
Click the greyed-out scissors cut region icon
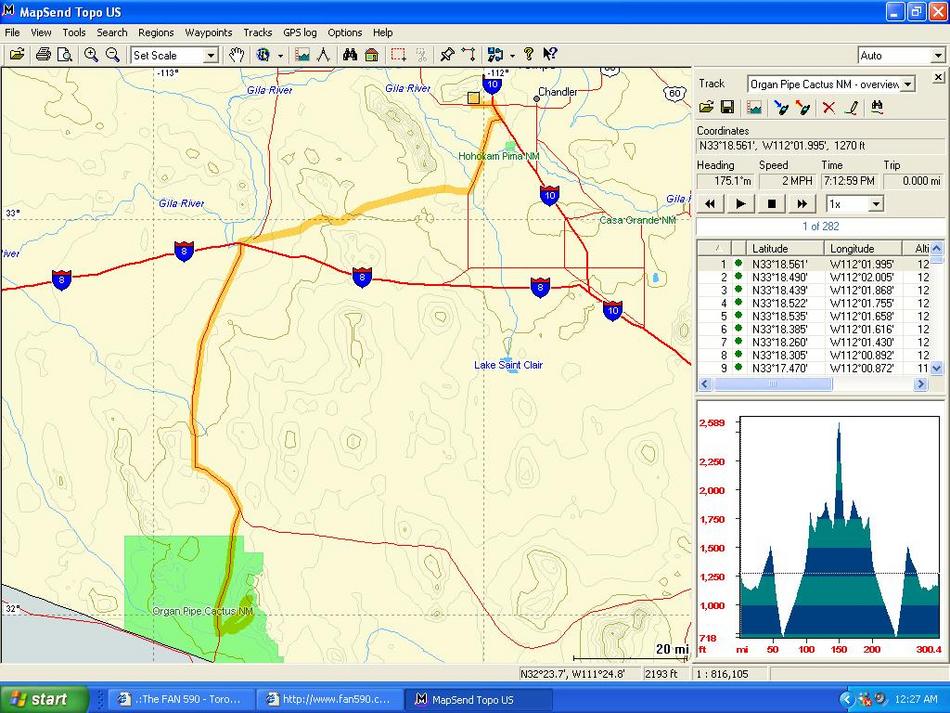(422, 55)
